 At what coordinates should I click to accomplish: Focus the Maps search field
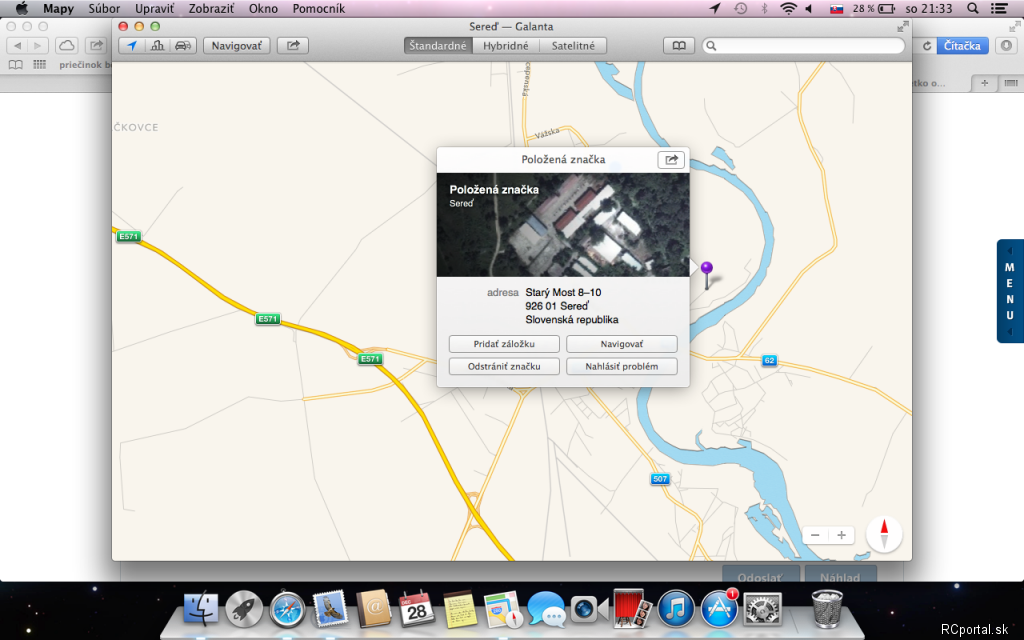coord(803,46)
